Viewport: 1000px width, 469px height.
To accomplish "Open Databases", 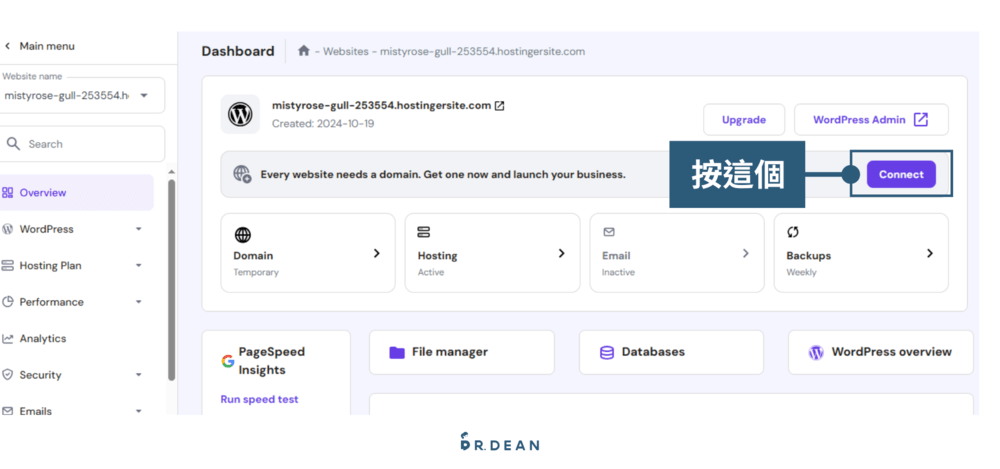I will pyautogui.click(x=671, y=352).
